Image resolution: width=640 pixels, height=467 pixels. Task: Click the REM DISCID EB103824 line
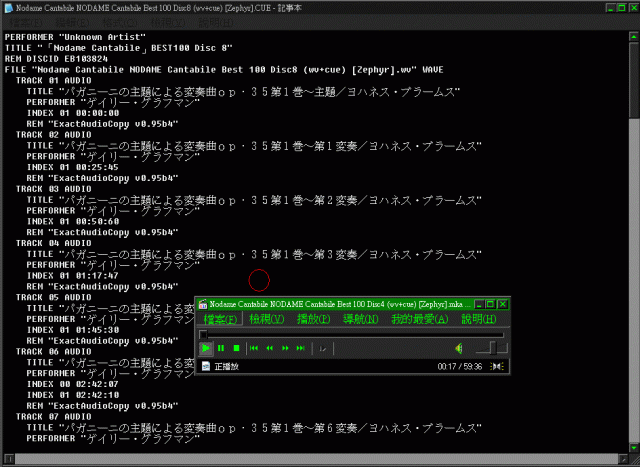[x=56, y=59]
